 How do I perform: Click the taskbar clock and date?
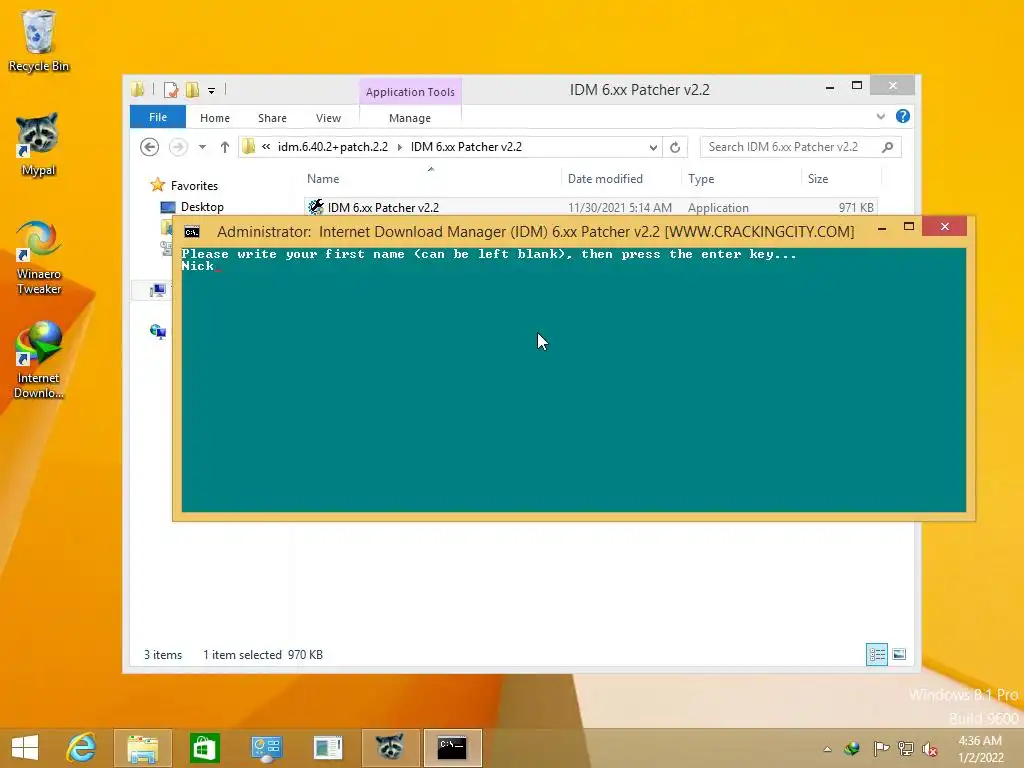point(980,749)
